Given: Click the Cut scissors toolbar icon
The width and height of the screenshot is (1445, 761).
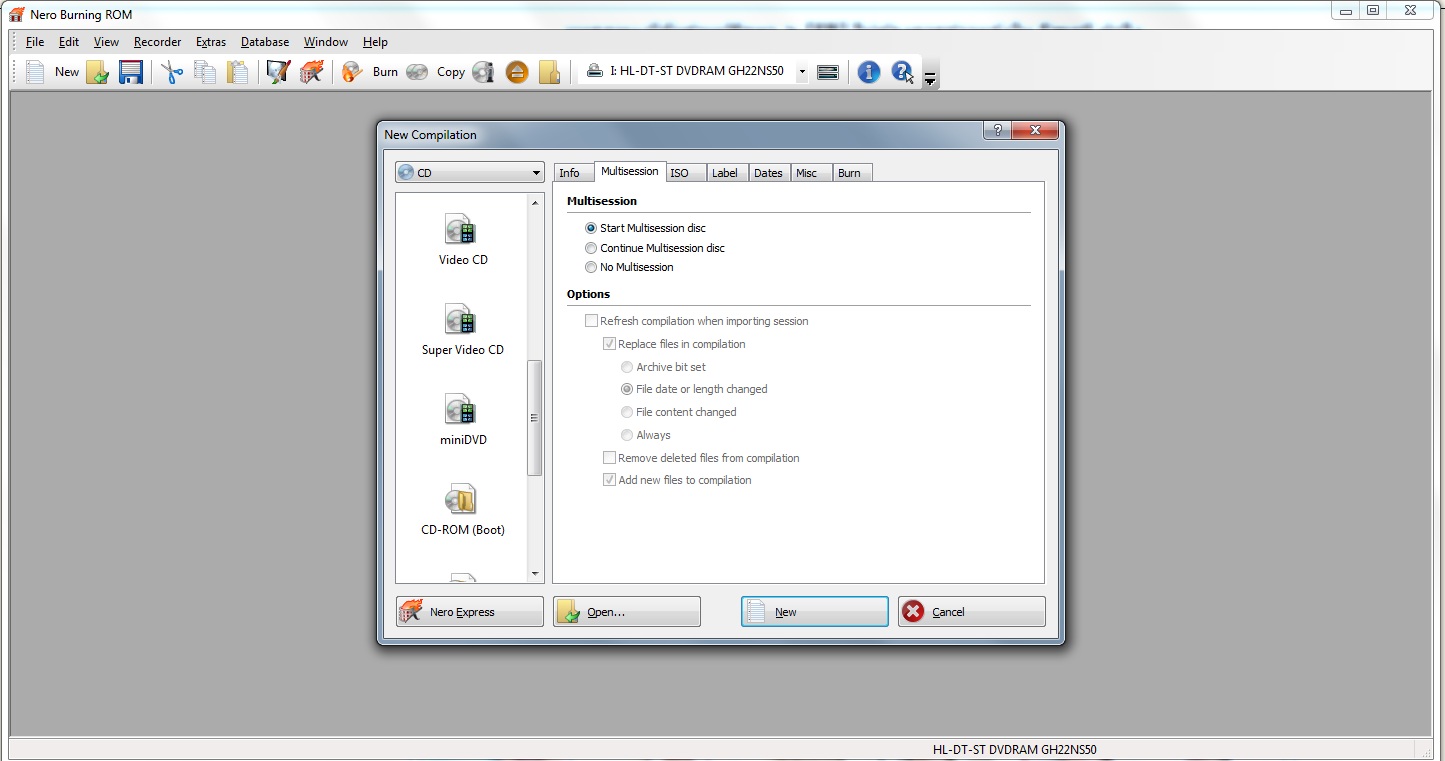Looking at the screenshot, I should pos(172,72).
